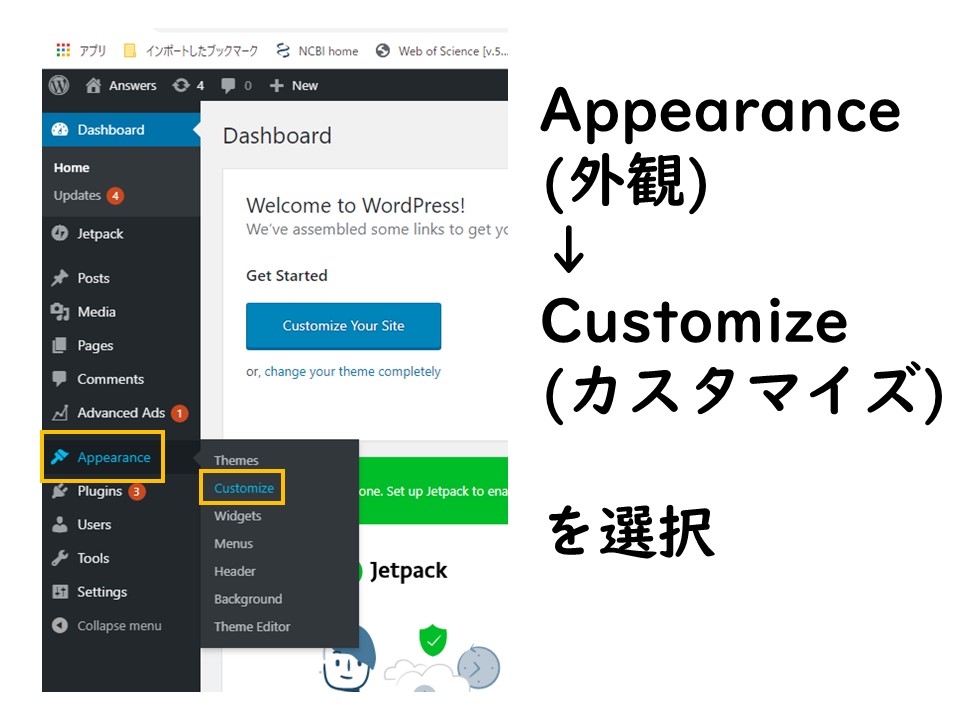The width and height of the screenshot is (960, 720).
Task: Click the Web of Science globe icon
Action: point(383,51)
